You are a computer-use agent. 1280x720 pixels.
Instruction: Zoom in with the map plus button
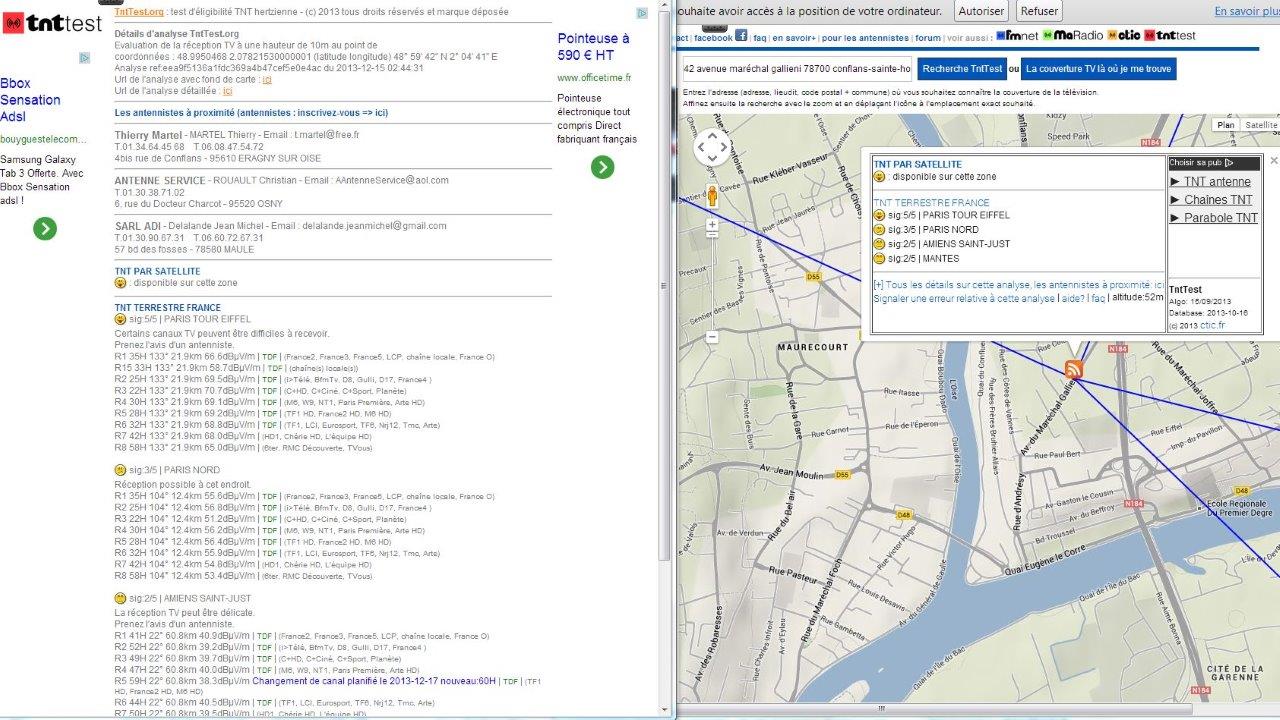[712, 225]
